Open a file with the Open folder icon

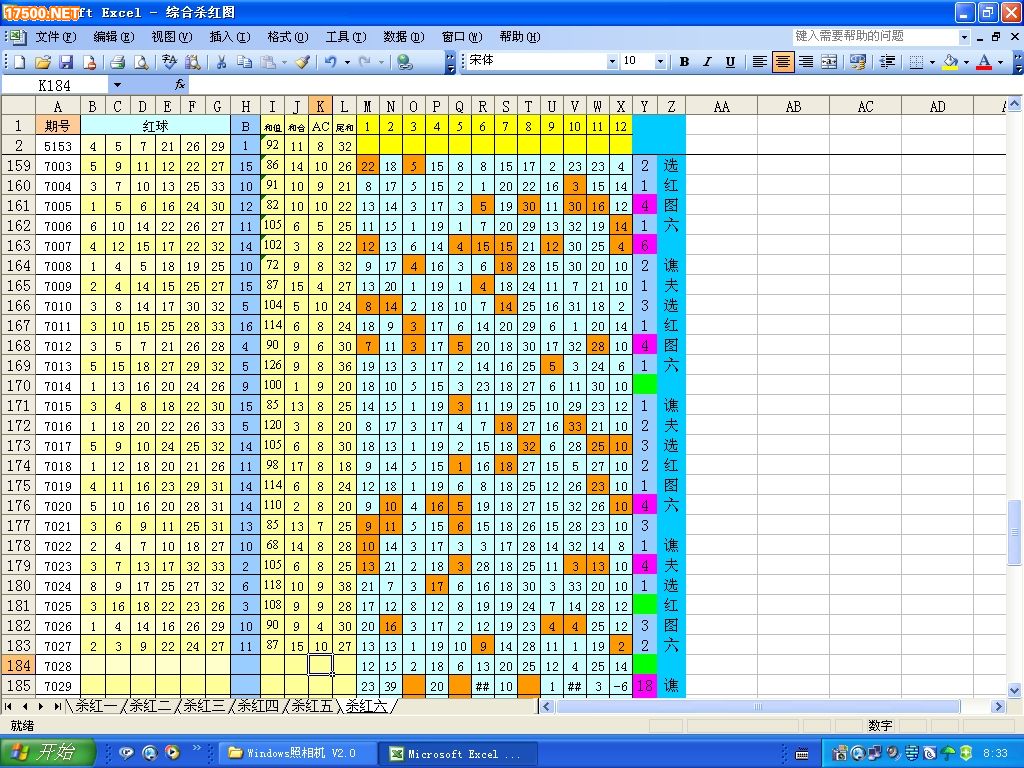click(x=43, y=62)
